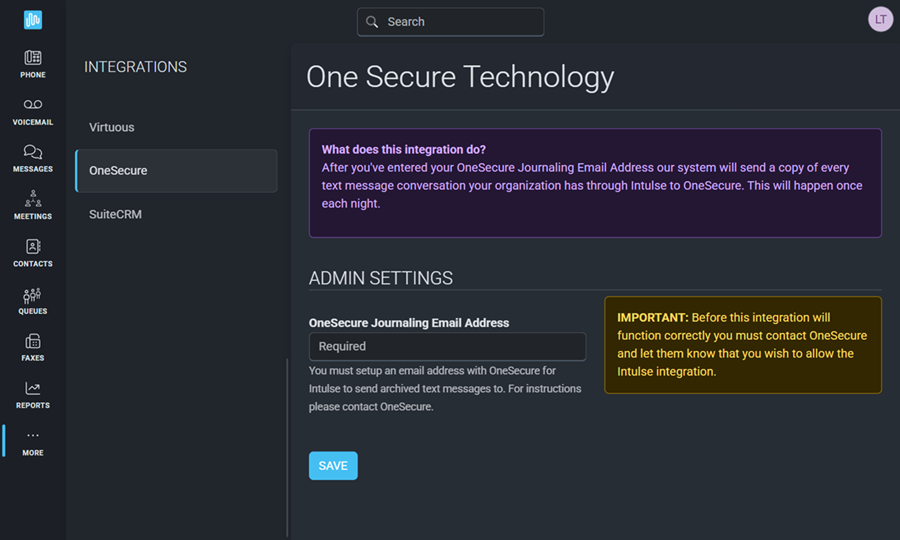Open the LT user avatar menu
900x540 pixels.
[x=880, y=20]
